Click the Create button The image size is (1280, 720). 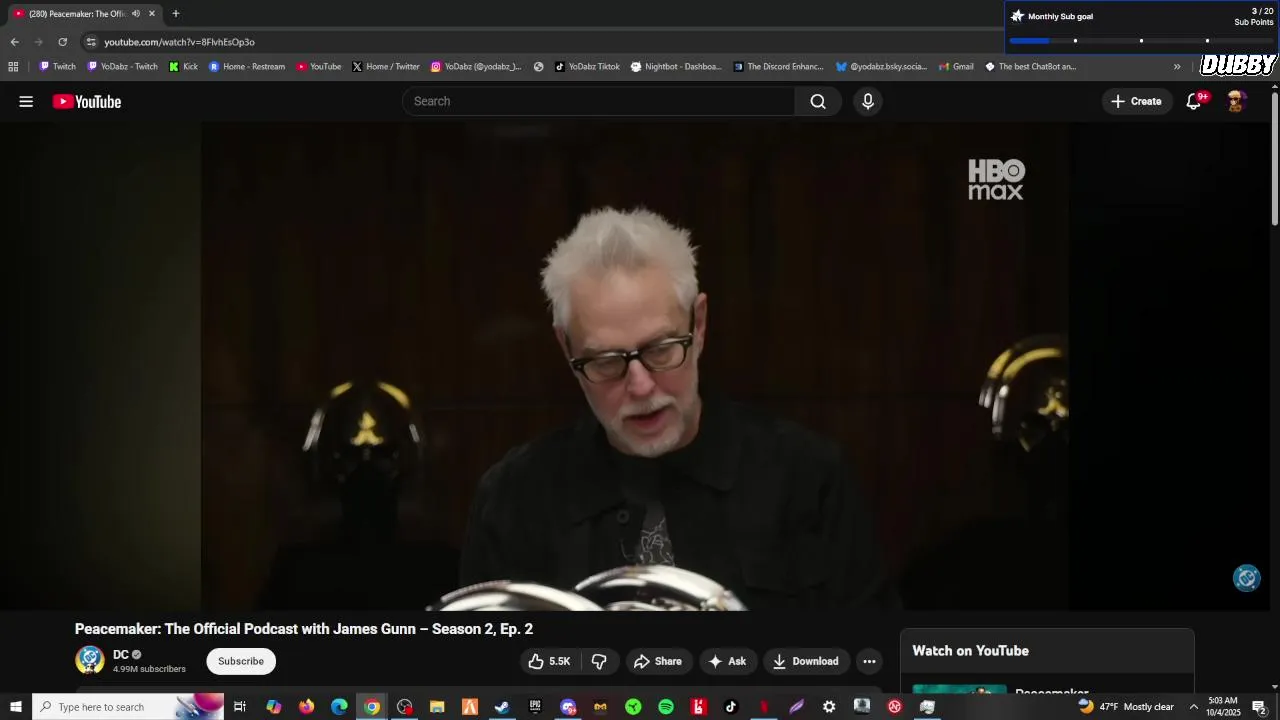pyautogui.click(x=1136, y=101)
